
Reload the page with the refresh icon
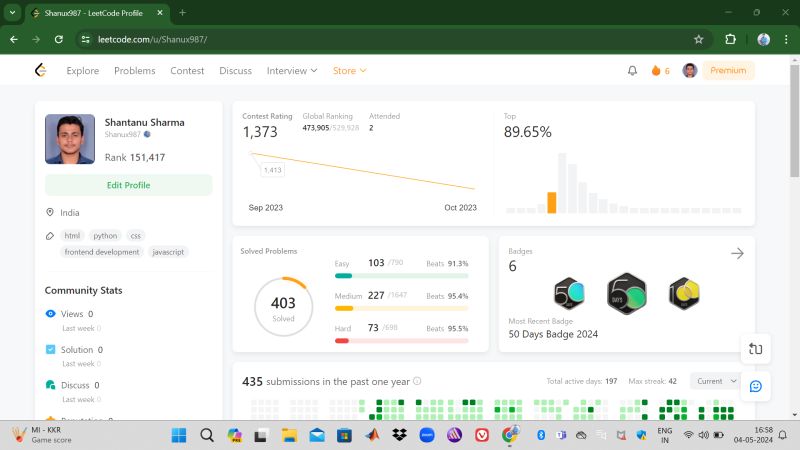click(59, 39)
